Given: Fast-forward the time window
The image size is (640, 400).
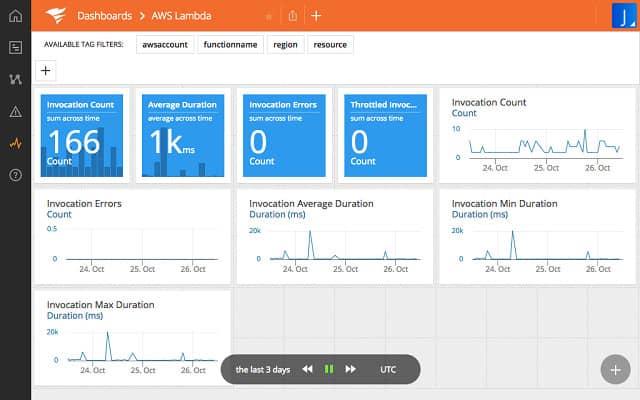Looking at the screenshot, I should pos(350,369).
